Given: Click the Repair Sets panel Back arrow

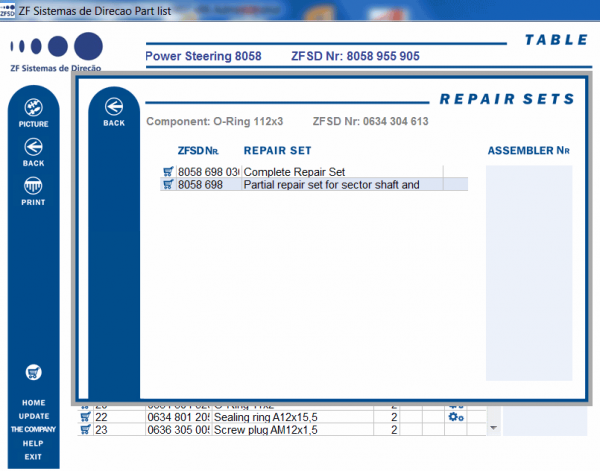Looking at the screenshot, I should coord(114,107).
